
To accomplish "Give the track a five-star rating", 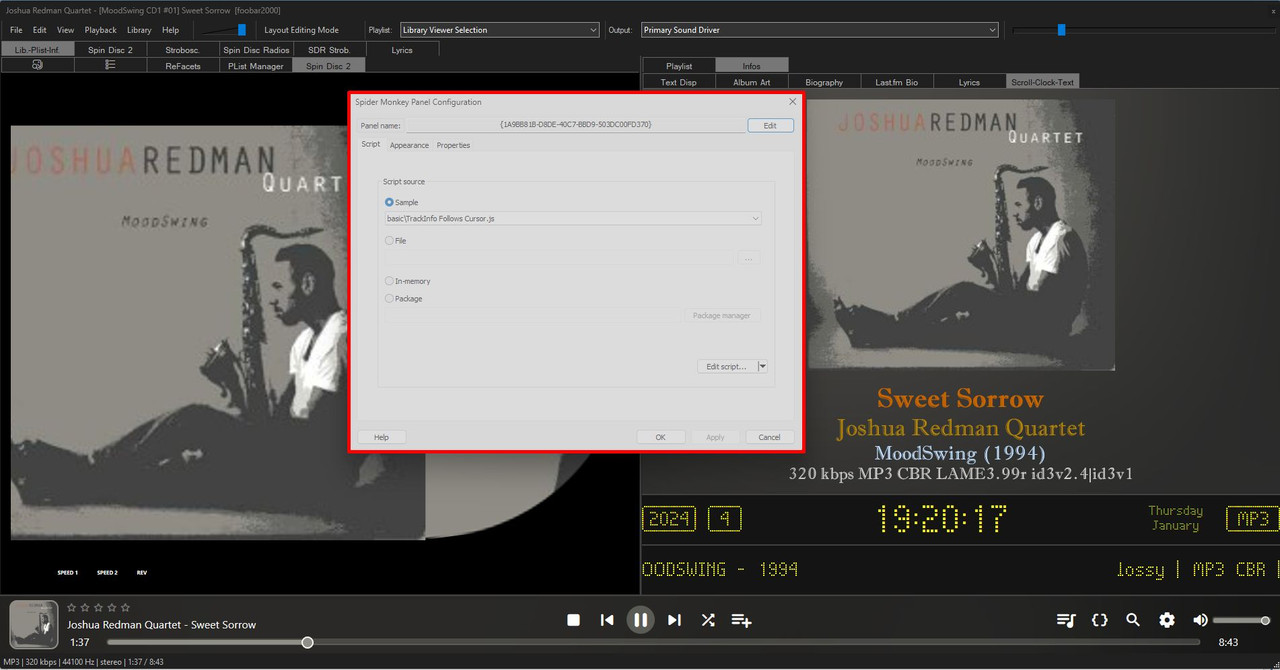I will (124, 607).
